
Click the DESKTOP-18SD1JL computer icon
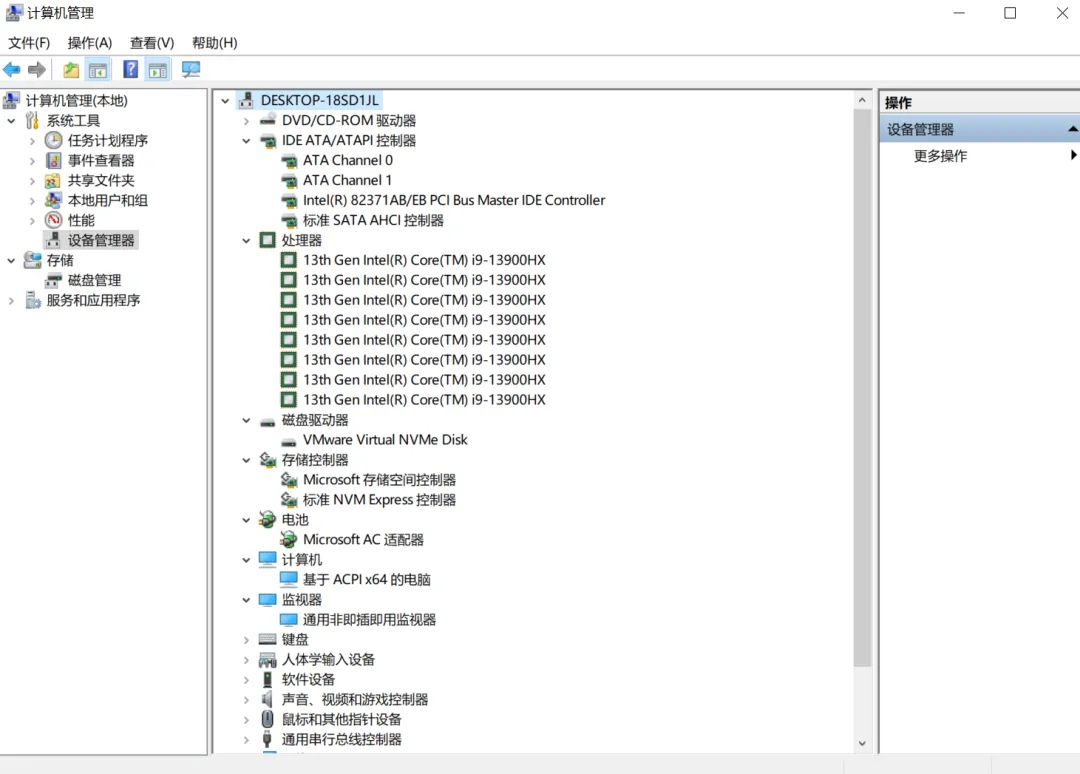coord(246,101)
